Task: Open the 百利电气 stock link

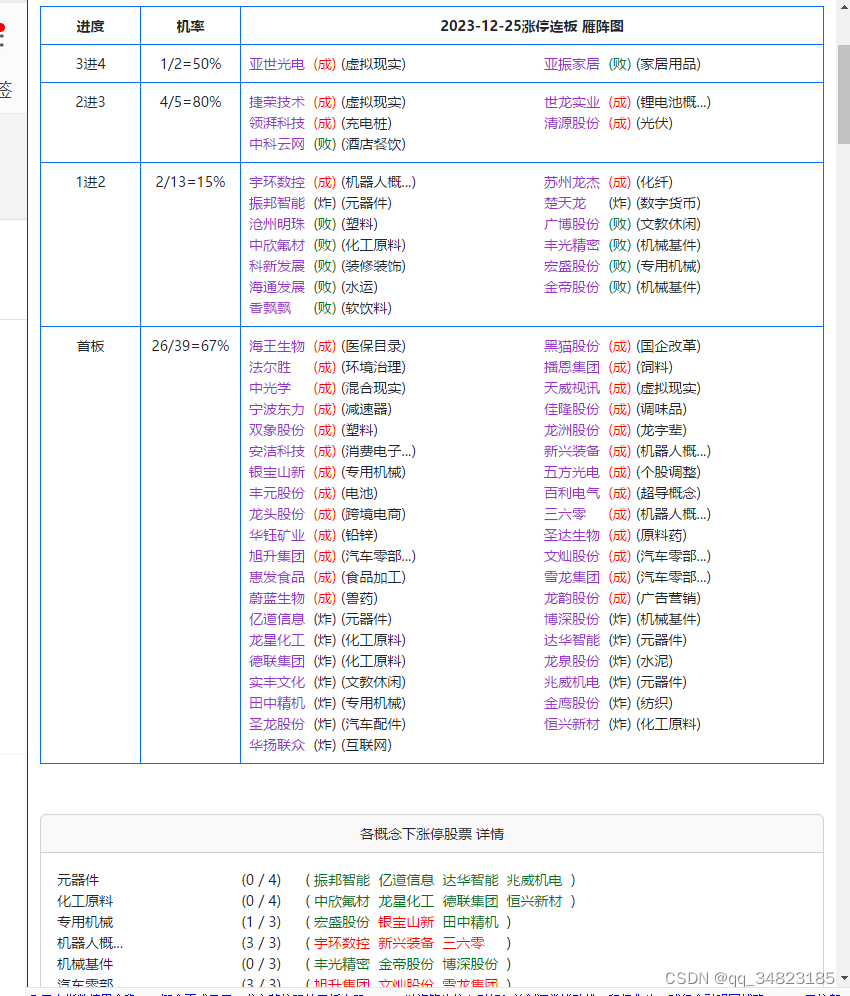Action: [x=571, y=493]
